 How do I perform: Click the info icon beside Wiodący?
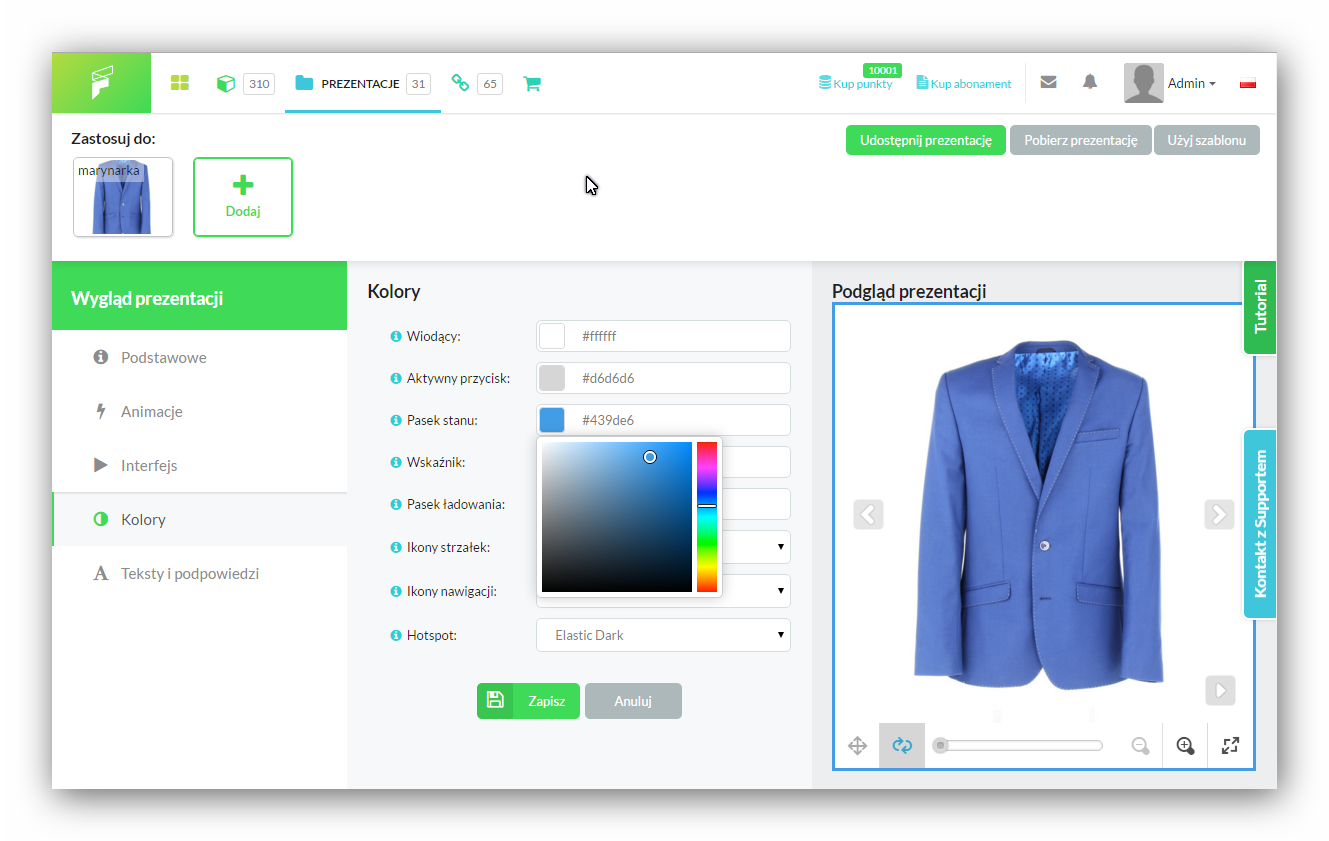pos(396,336)
